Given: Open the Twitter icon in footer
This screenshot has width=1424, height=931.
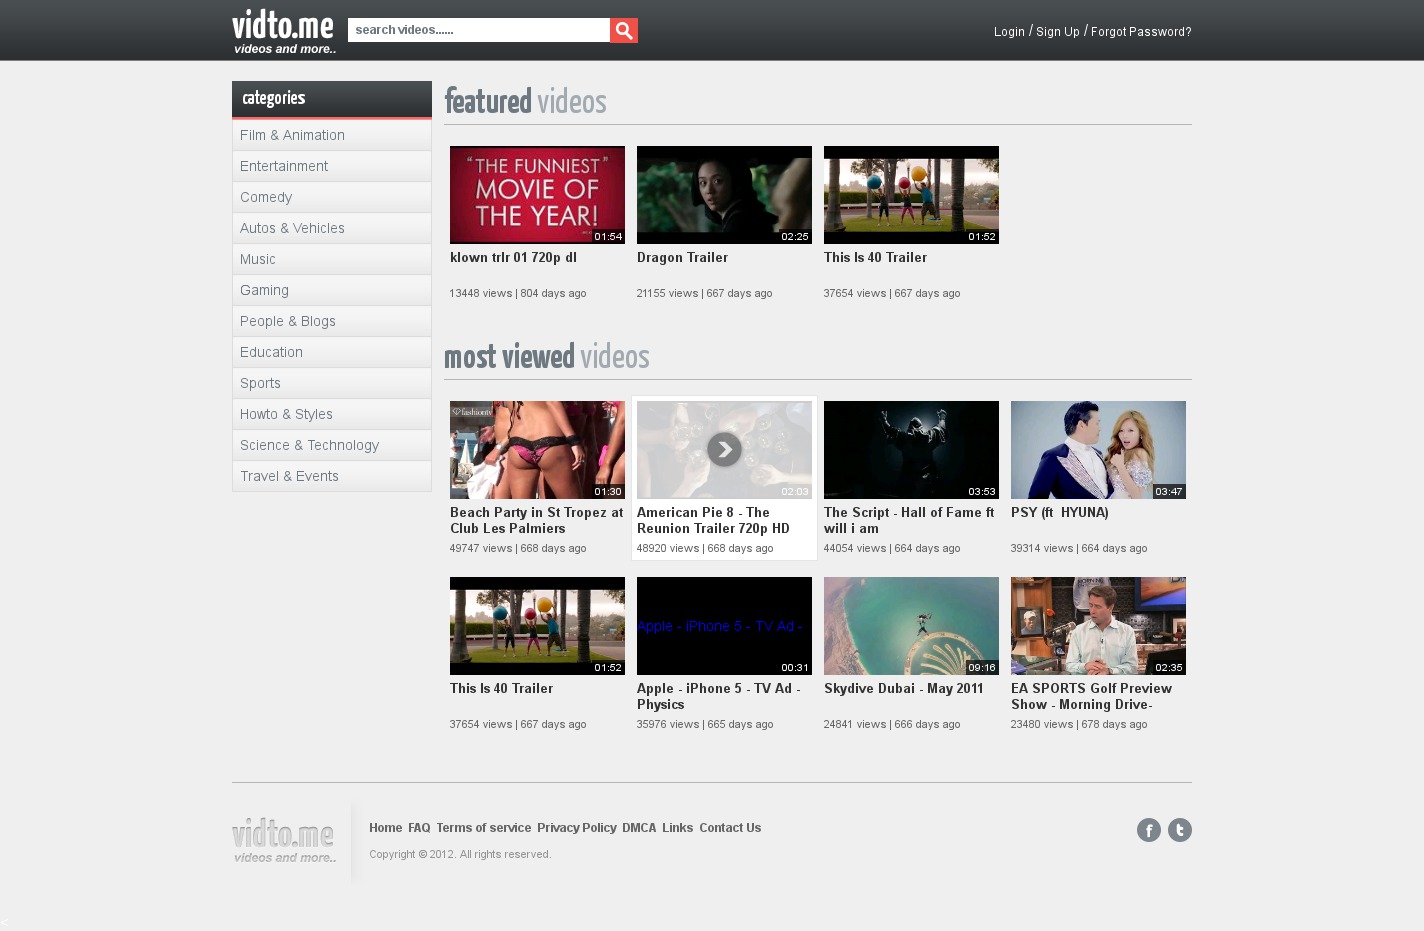Looking at the screenshot, I should (x=1180, y=830).
